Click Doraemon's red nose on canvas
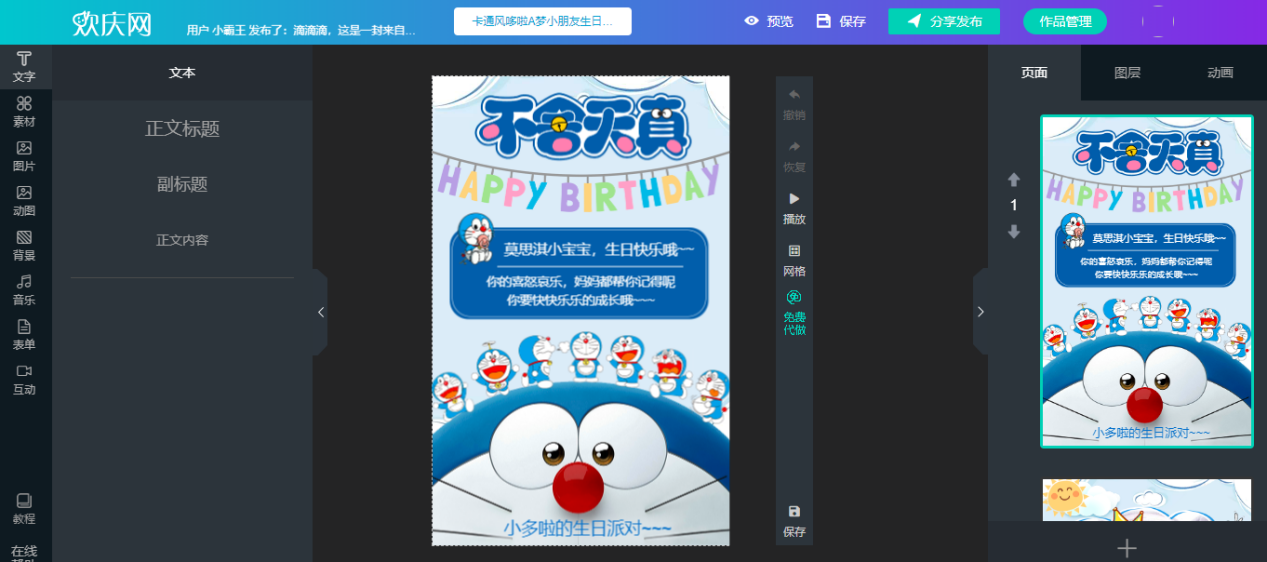The width and height of the screenshot is (1267, 562). (x=578, y=486)
